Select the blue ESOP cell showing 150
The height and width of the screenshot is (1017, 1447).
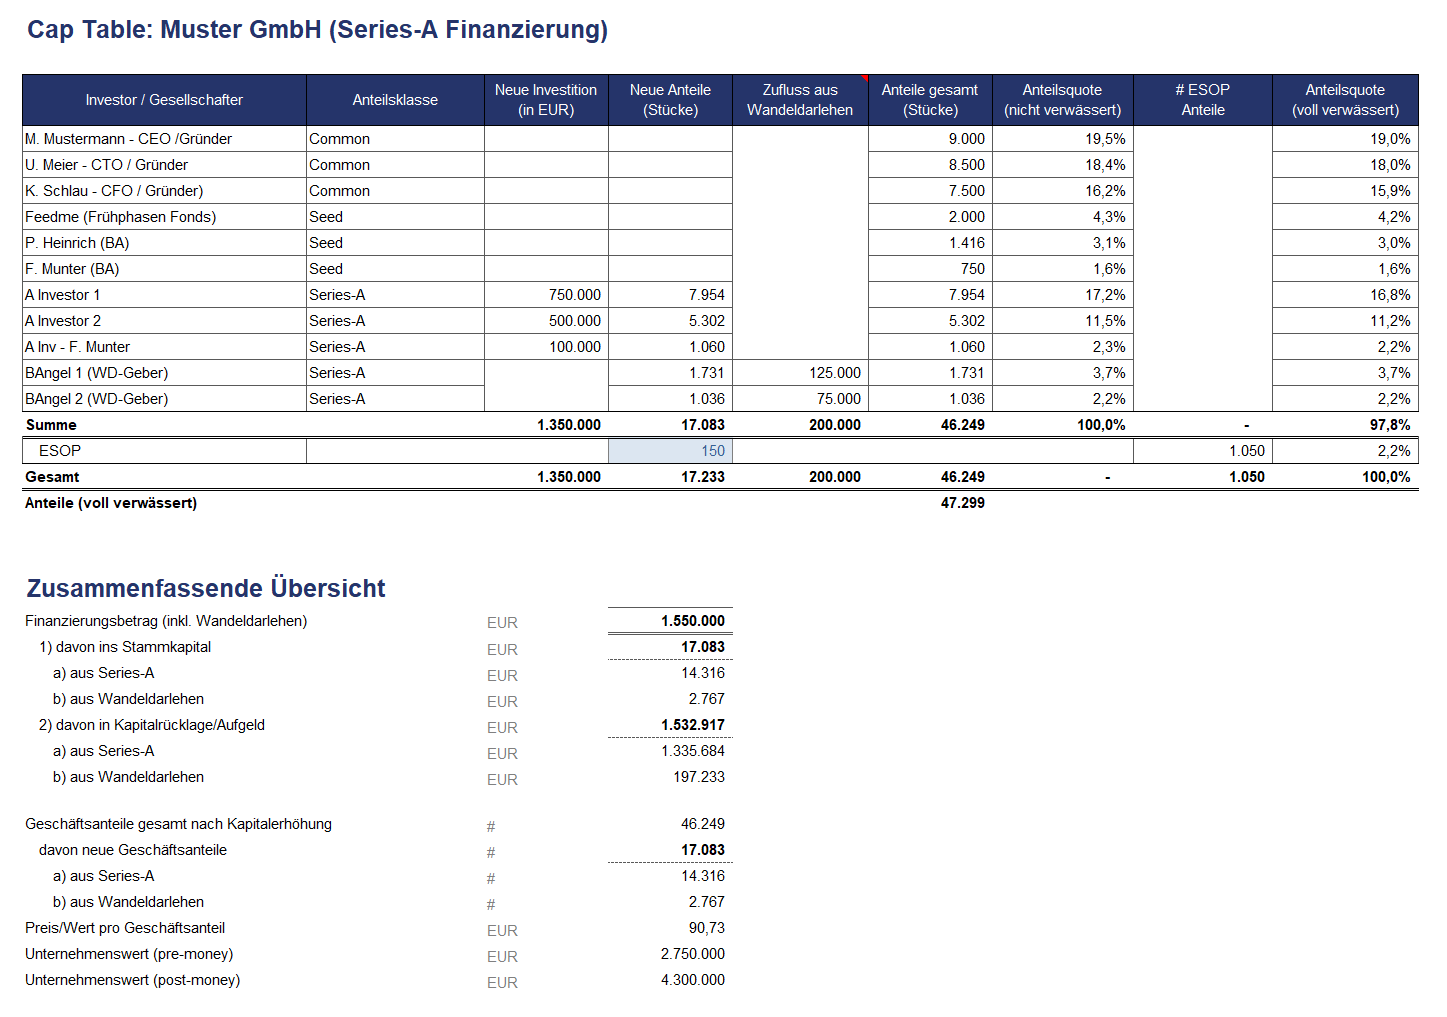coord(671,451)
